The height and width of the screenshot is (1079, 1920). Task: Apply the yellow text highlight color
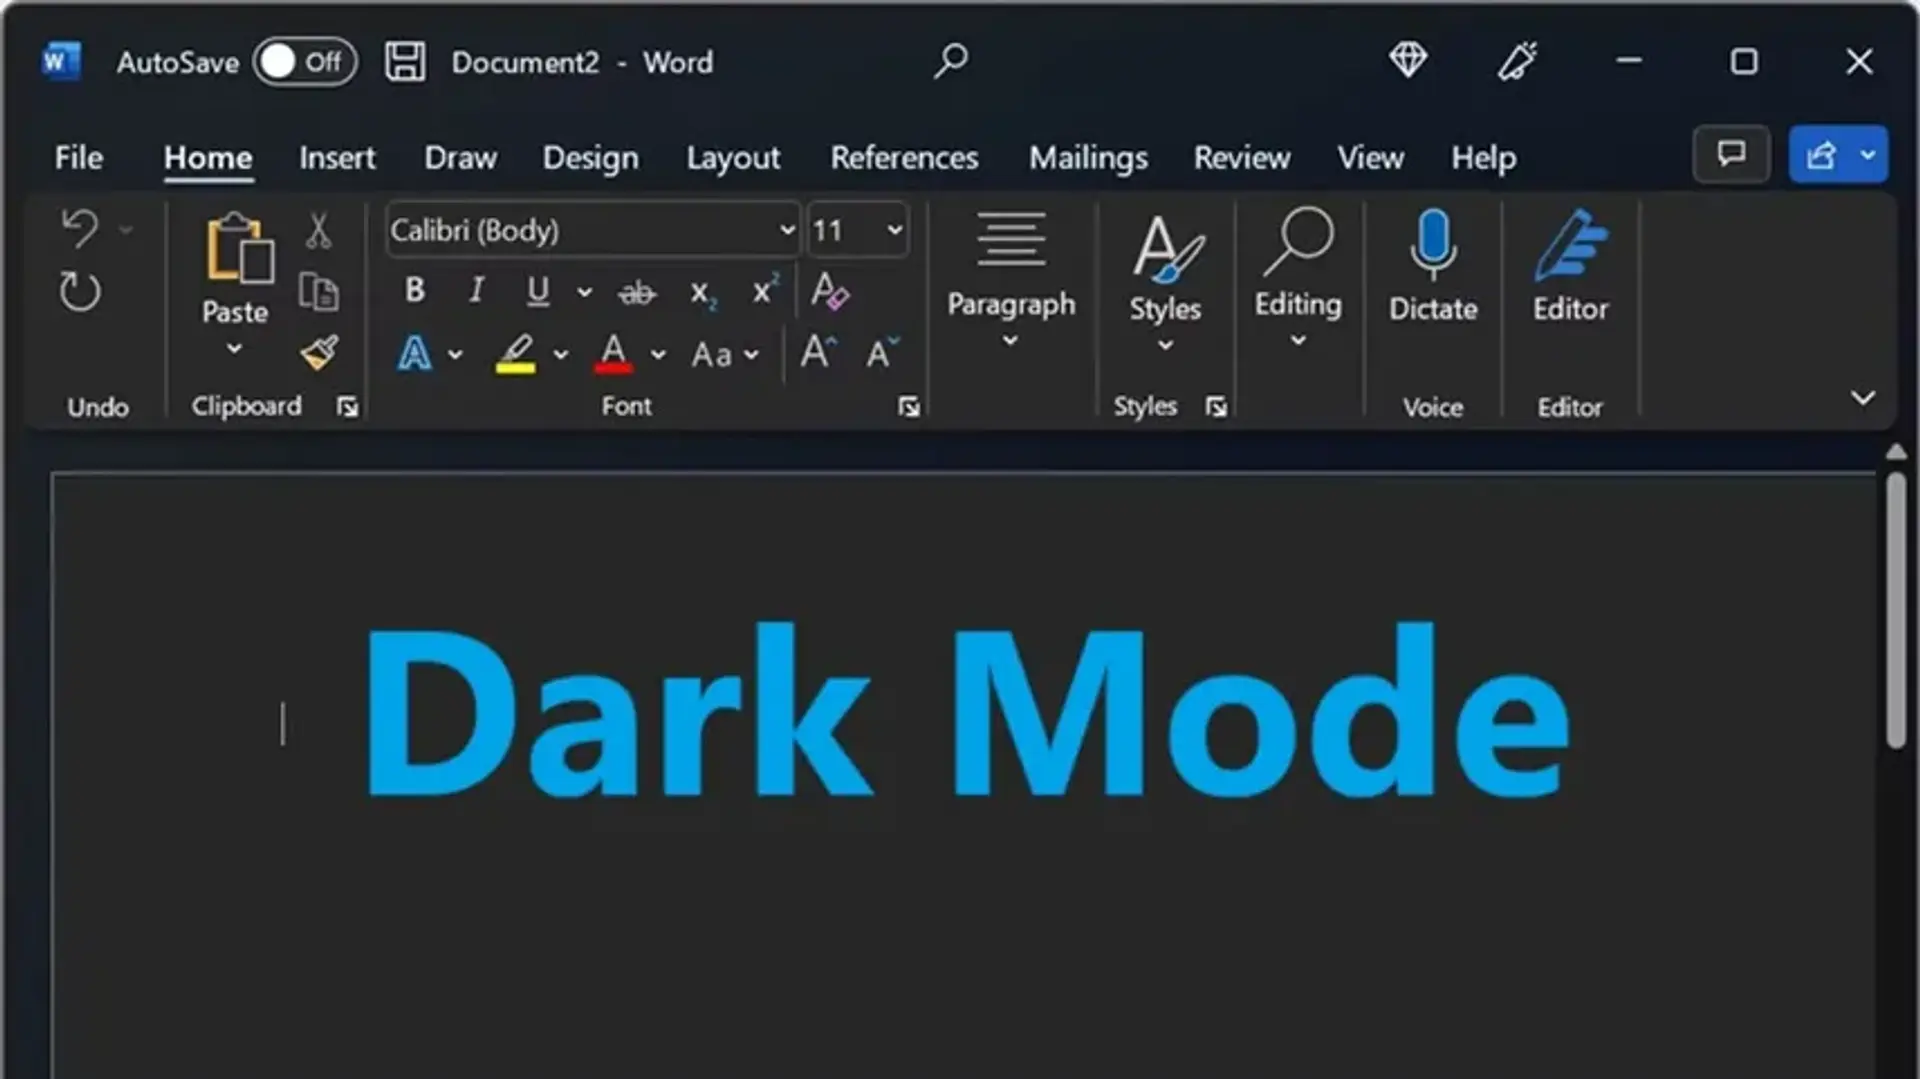coord(516,353)
